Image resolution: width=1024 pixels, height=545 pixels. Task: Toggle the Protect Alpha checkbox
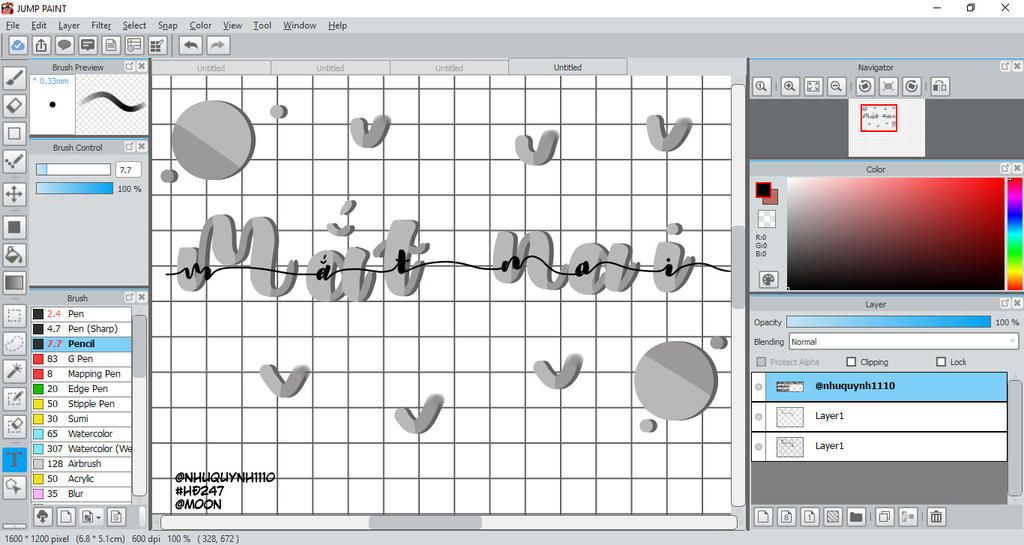click(x=761, y=362)
